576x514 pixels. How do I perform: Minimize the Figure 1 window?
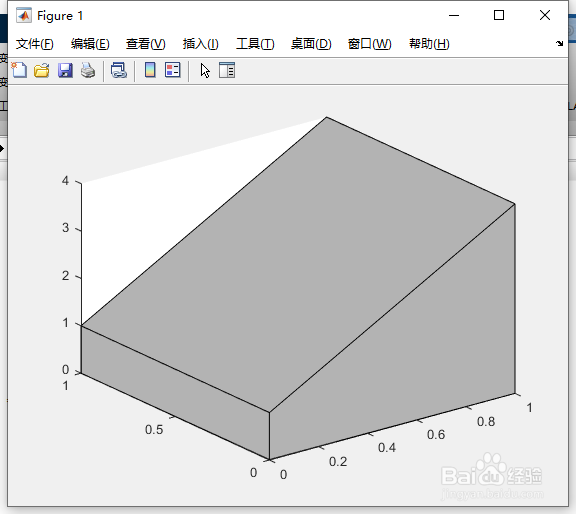[454, 15]
